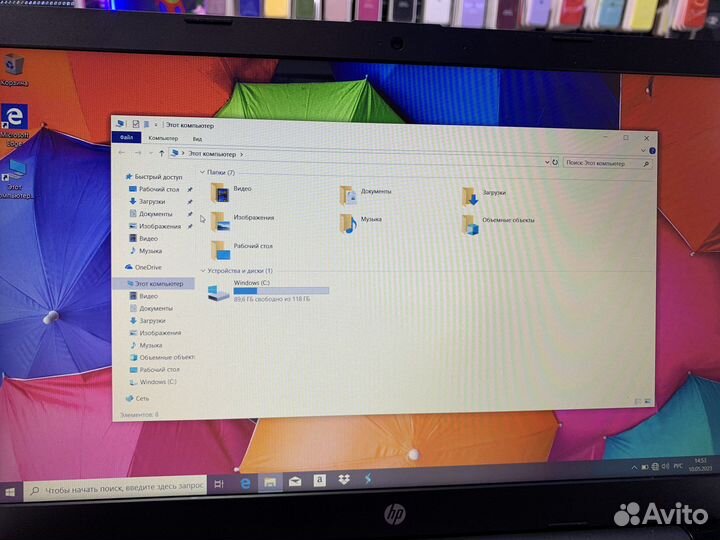Screen dimensions: 720x540
Task: Open the Файл ribbon tab
Action: pos(127,137)
